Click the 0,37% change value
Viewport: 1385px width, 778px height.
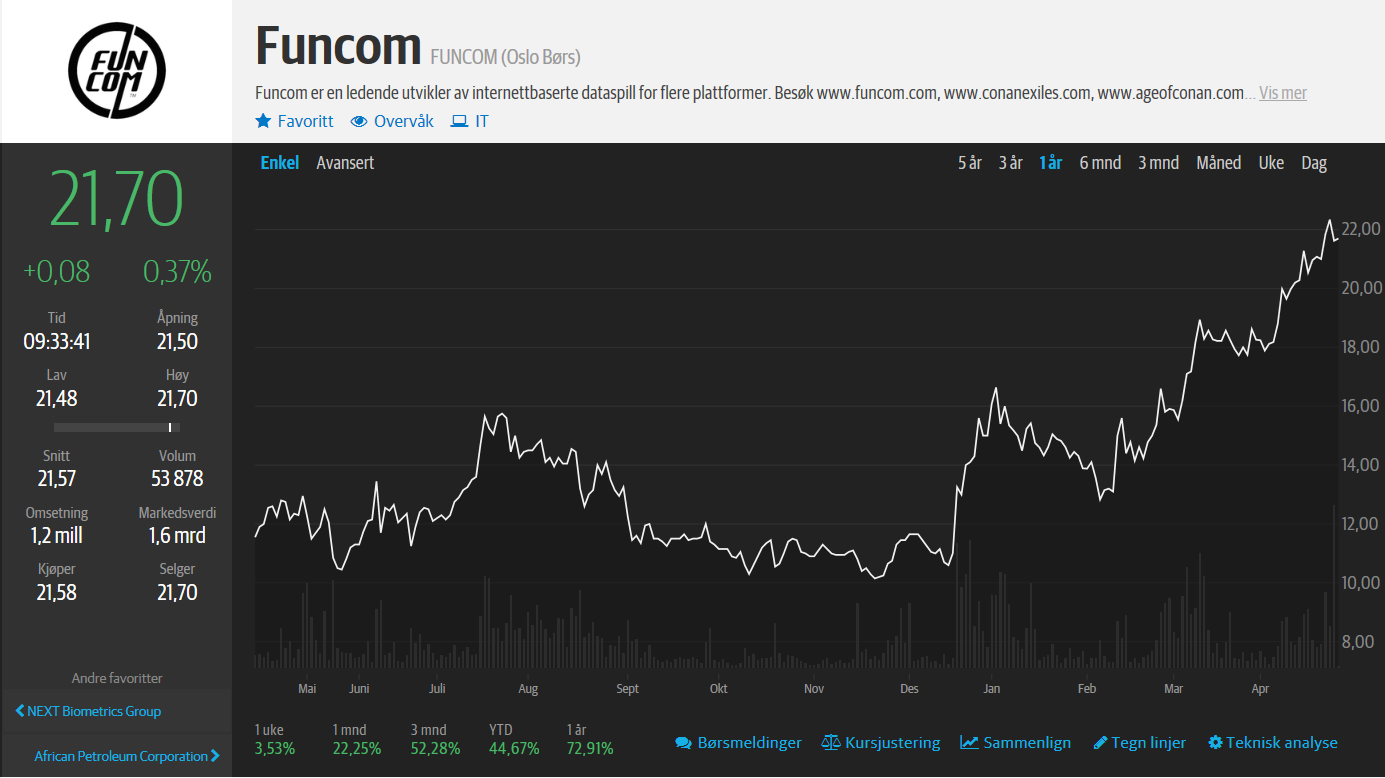coord(177,271)
